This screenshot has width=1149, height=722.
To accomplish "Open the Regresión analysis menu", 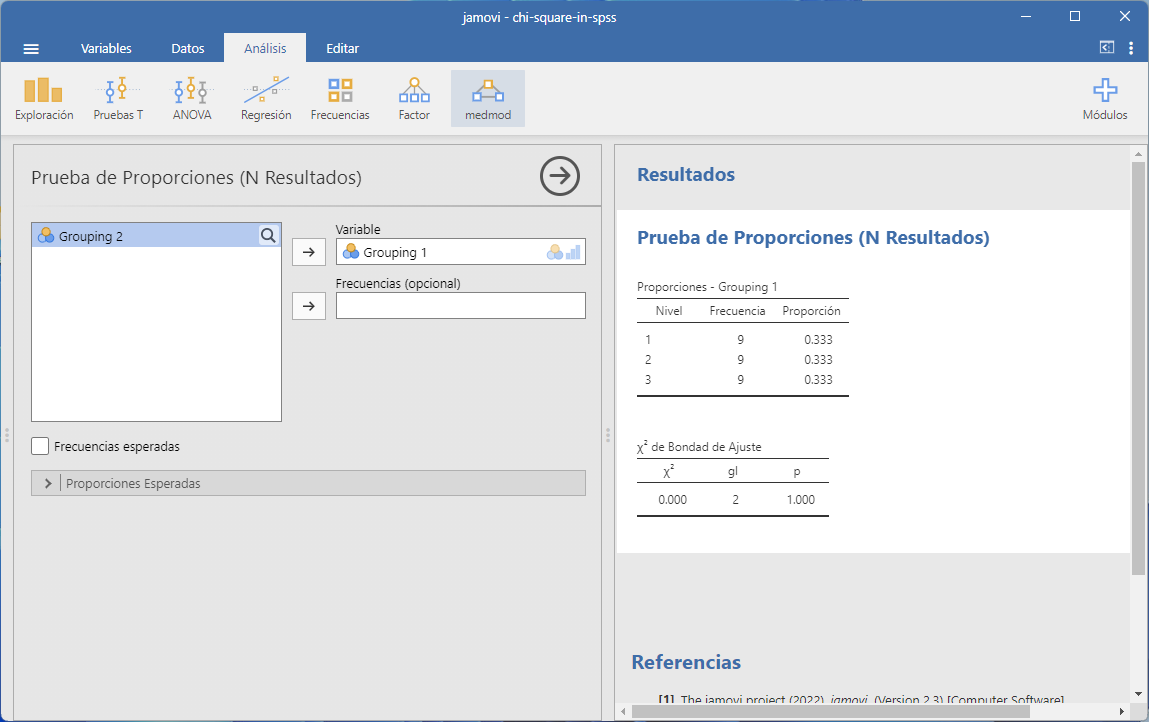I will tap(266, 99).
